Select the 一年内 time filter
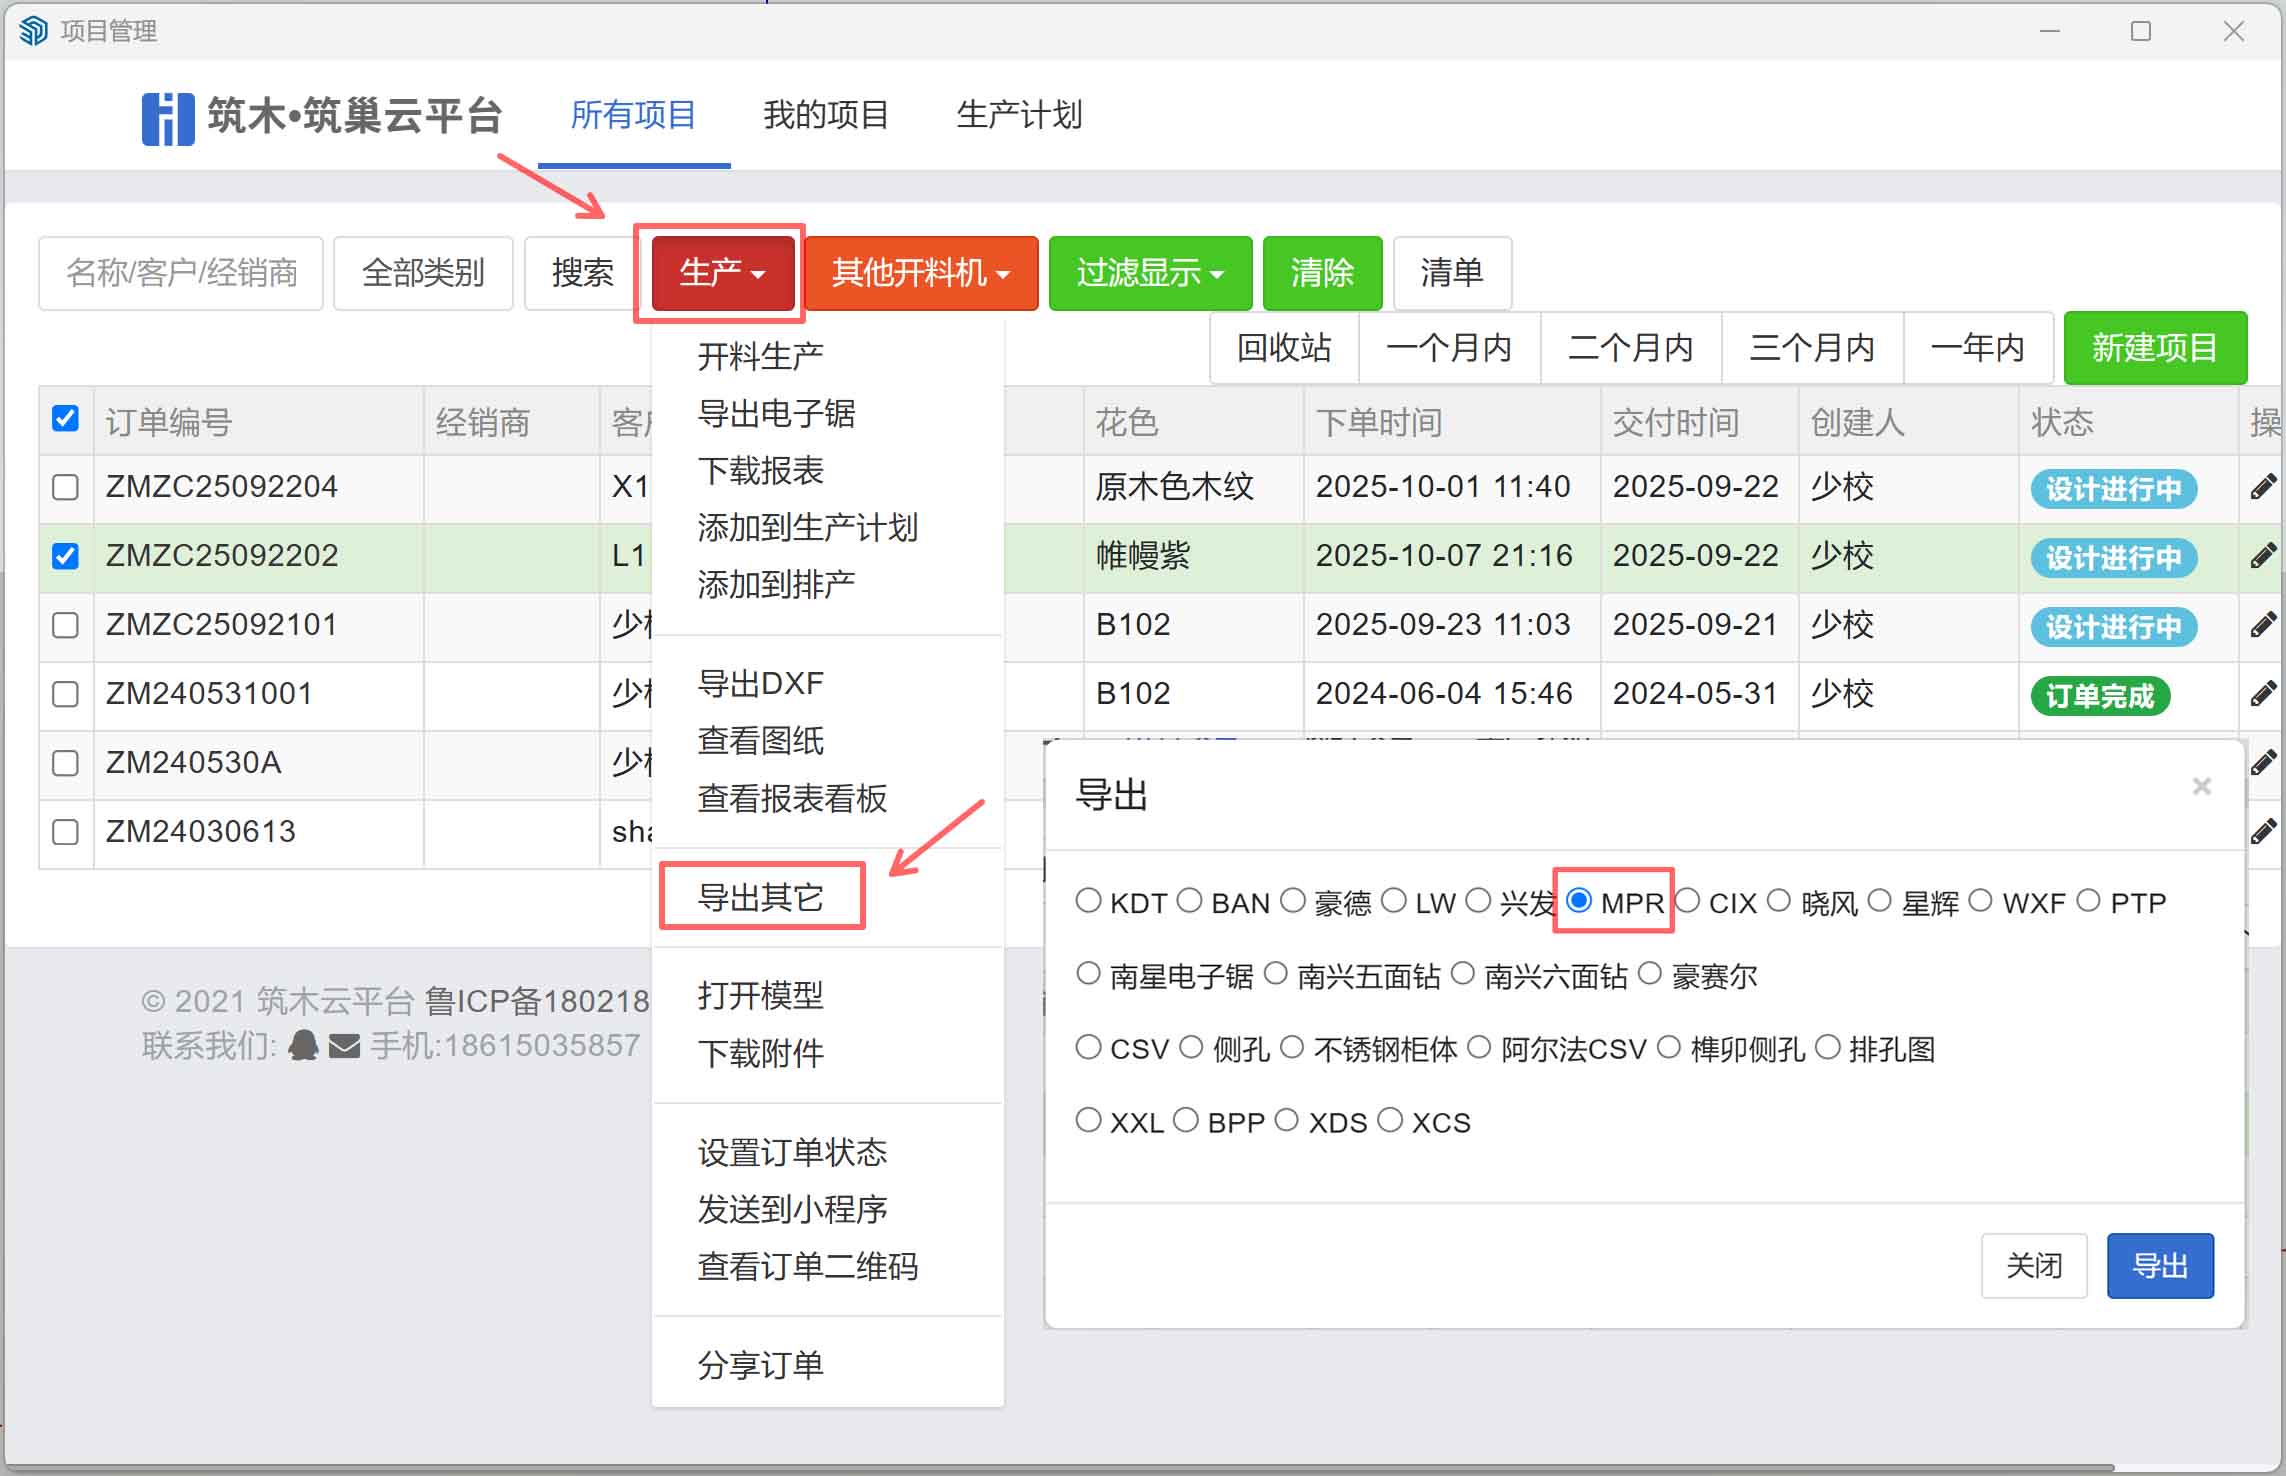This screenshot has height=1476, width=2286. [x=1976, y=348]
